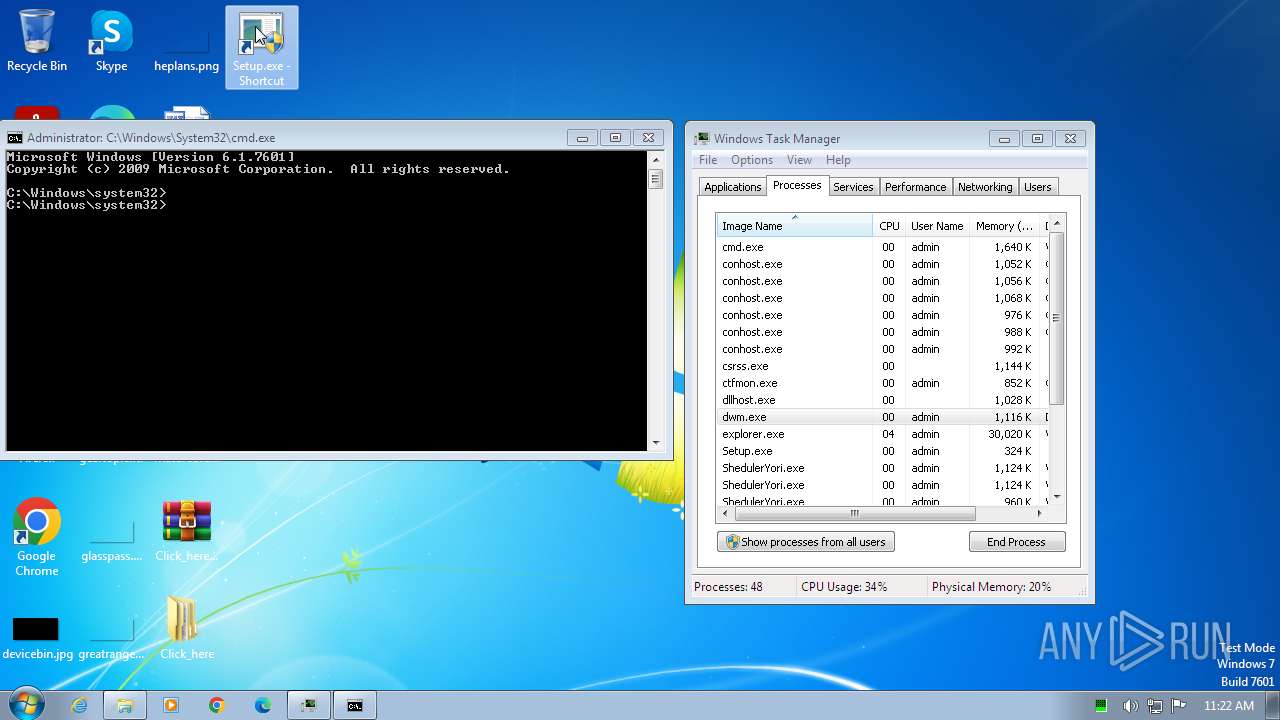Launch Internet Explorer from the taskbar
The height and width of the screenshot is (720, 1280).
coord(79,705)
